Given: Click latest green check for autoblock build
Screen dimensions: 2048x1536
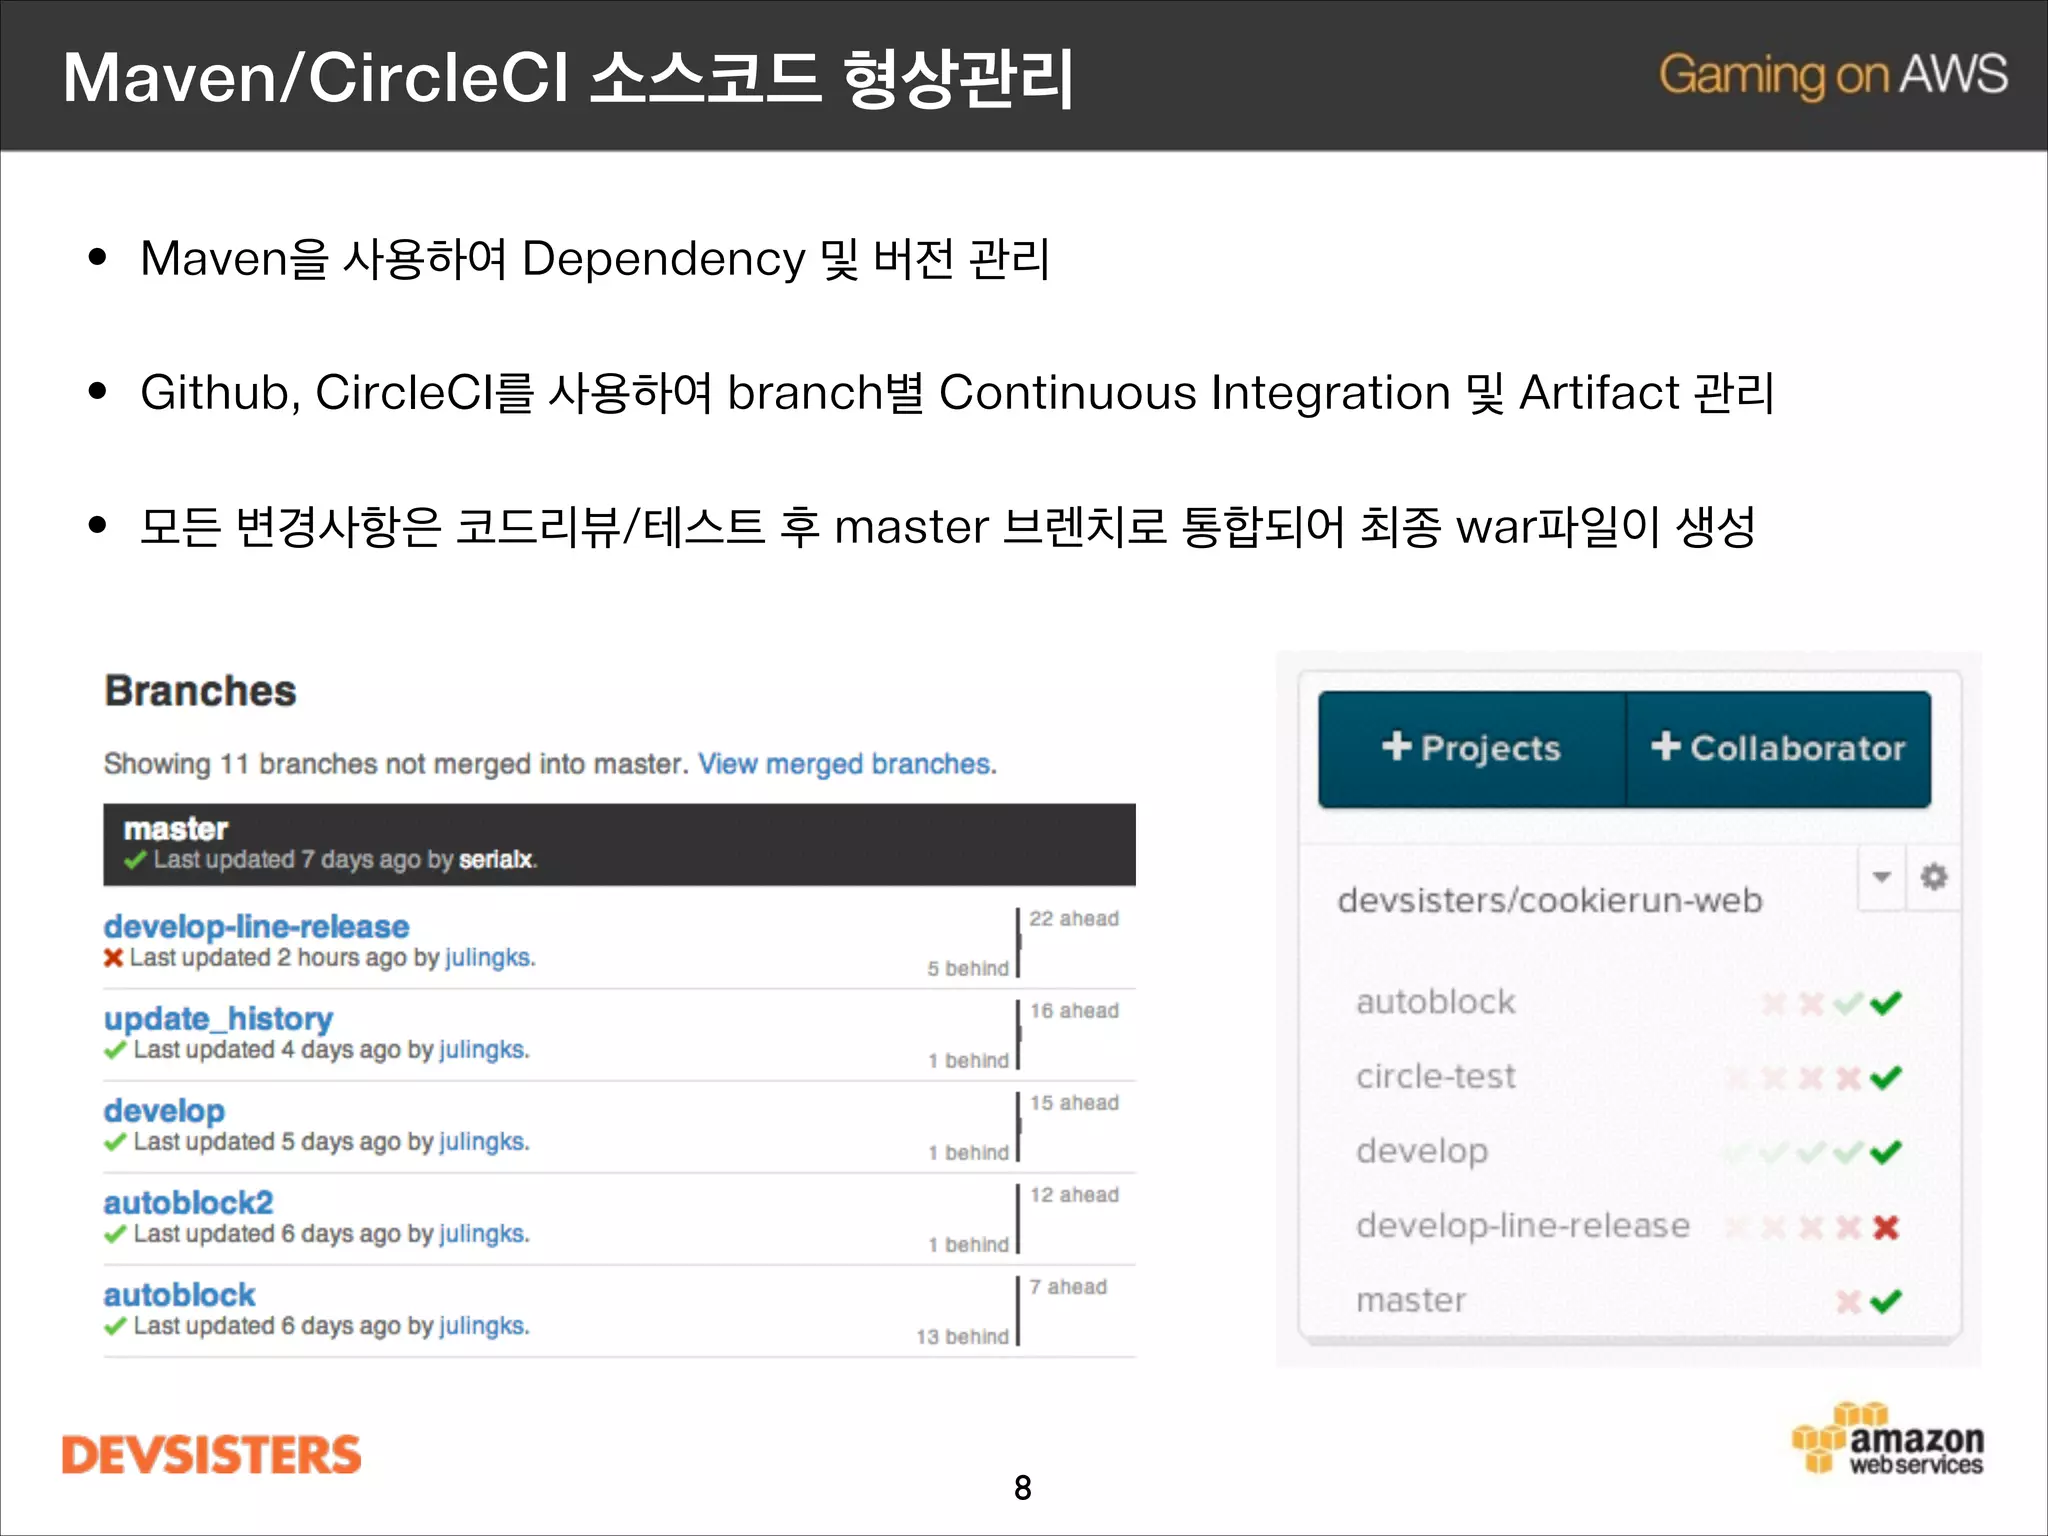Looking at the screenshot, I should [x=1885, y=1002].
